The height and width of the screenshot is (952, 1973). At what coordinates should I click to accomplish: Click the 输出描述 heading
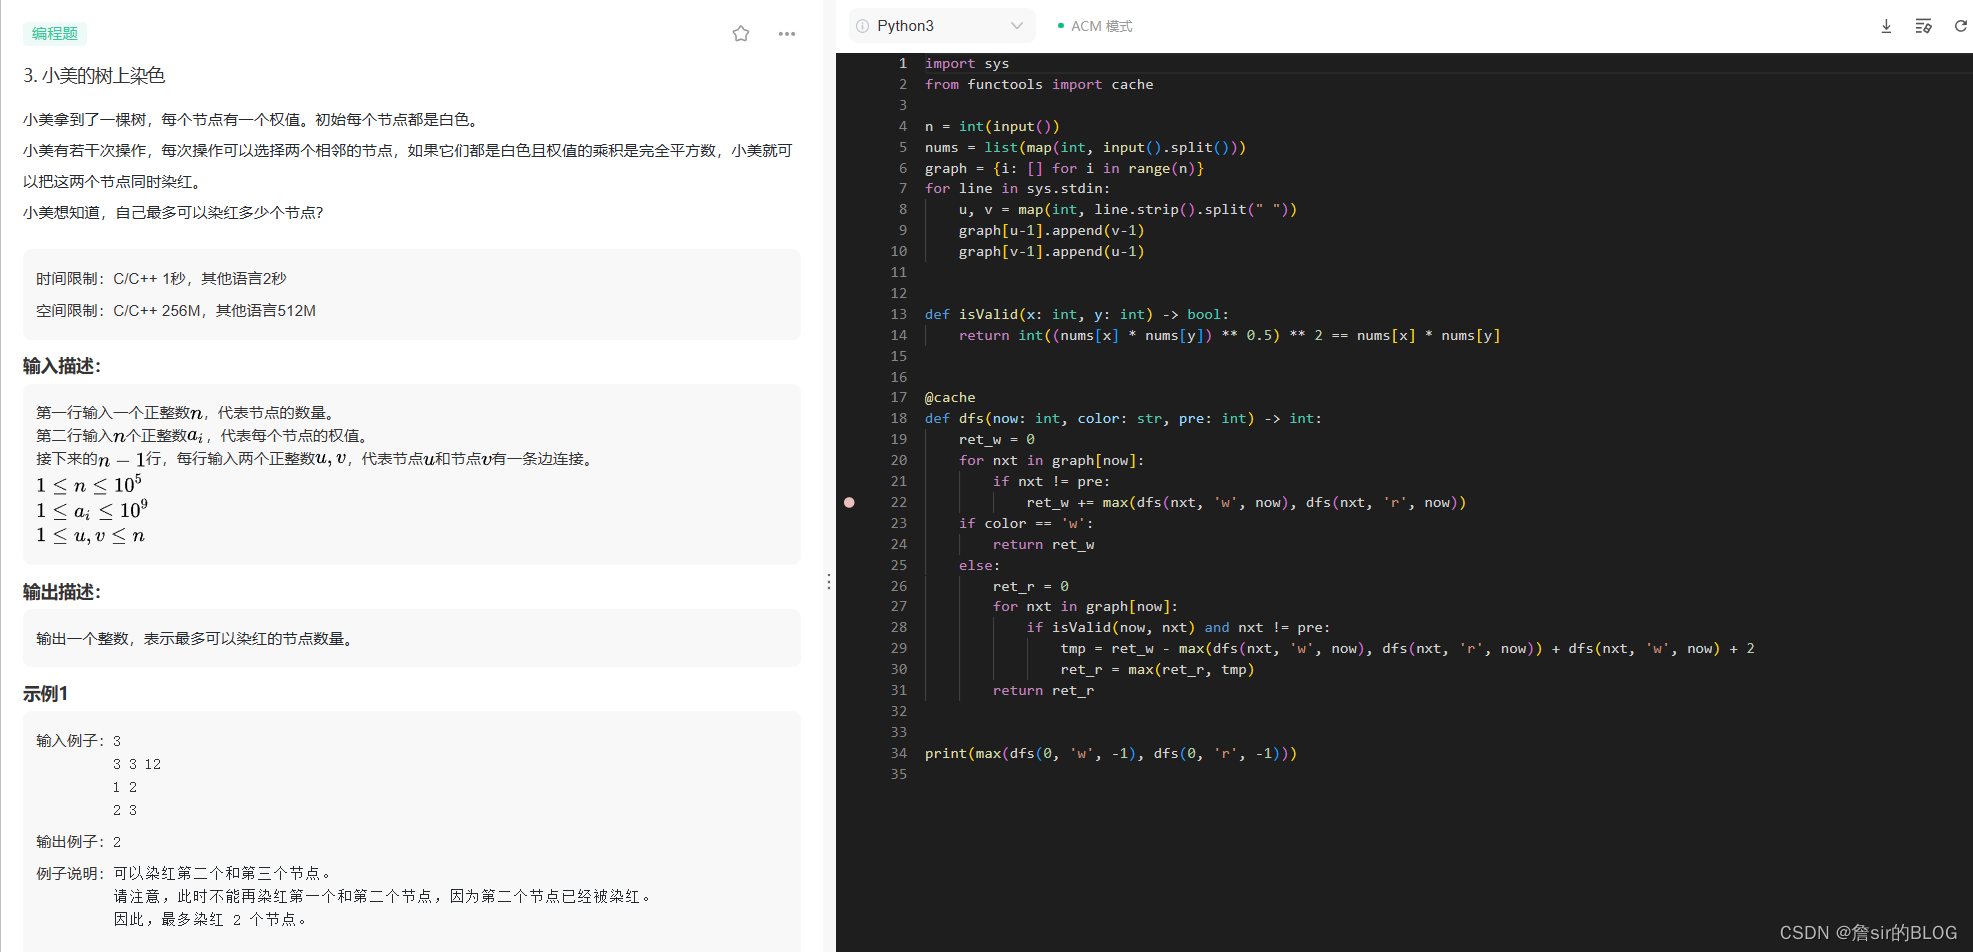pos(62,592)
